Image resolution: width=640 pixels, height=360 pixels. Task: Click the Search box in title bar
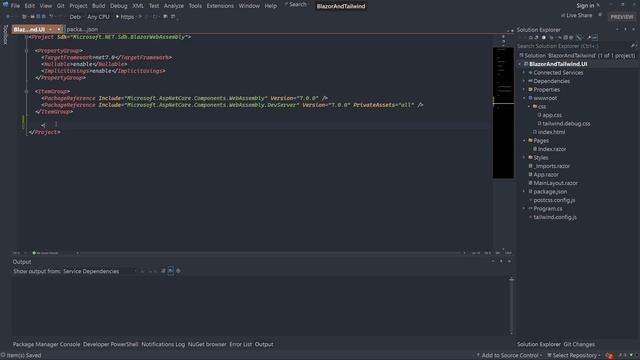pos(298,4)
